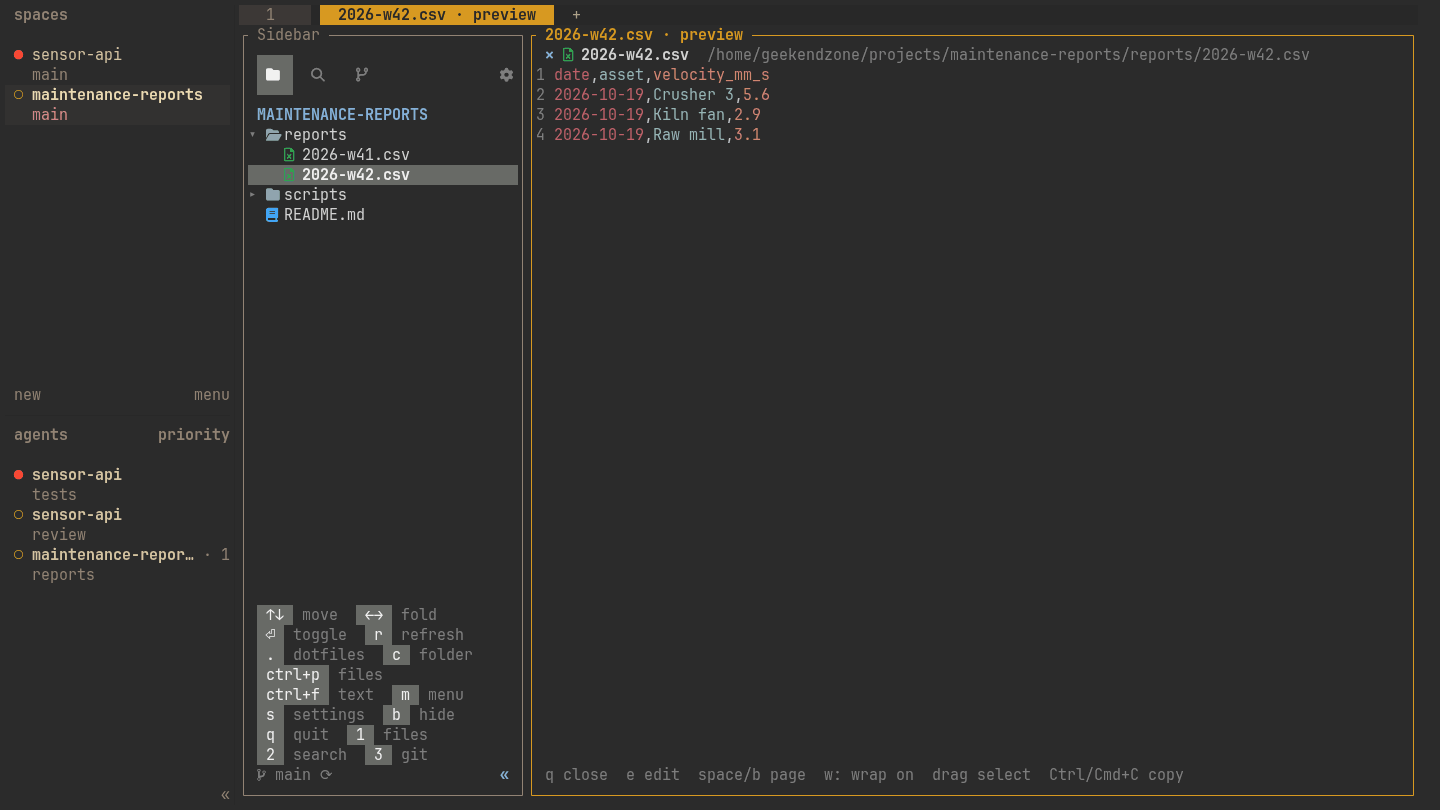
Task: Select the maintenance-reports space
Action: point(118,105)
